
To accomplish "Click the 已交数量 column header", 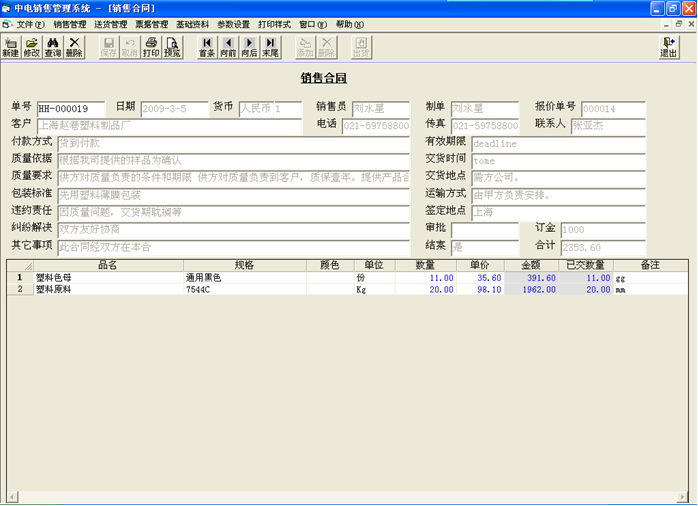I will point(586,266).
